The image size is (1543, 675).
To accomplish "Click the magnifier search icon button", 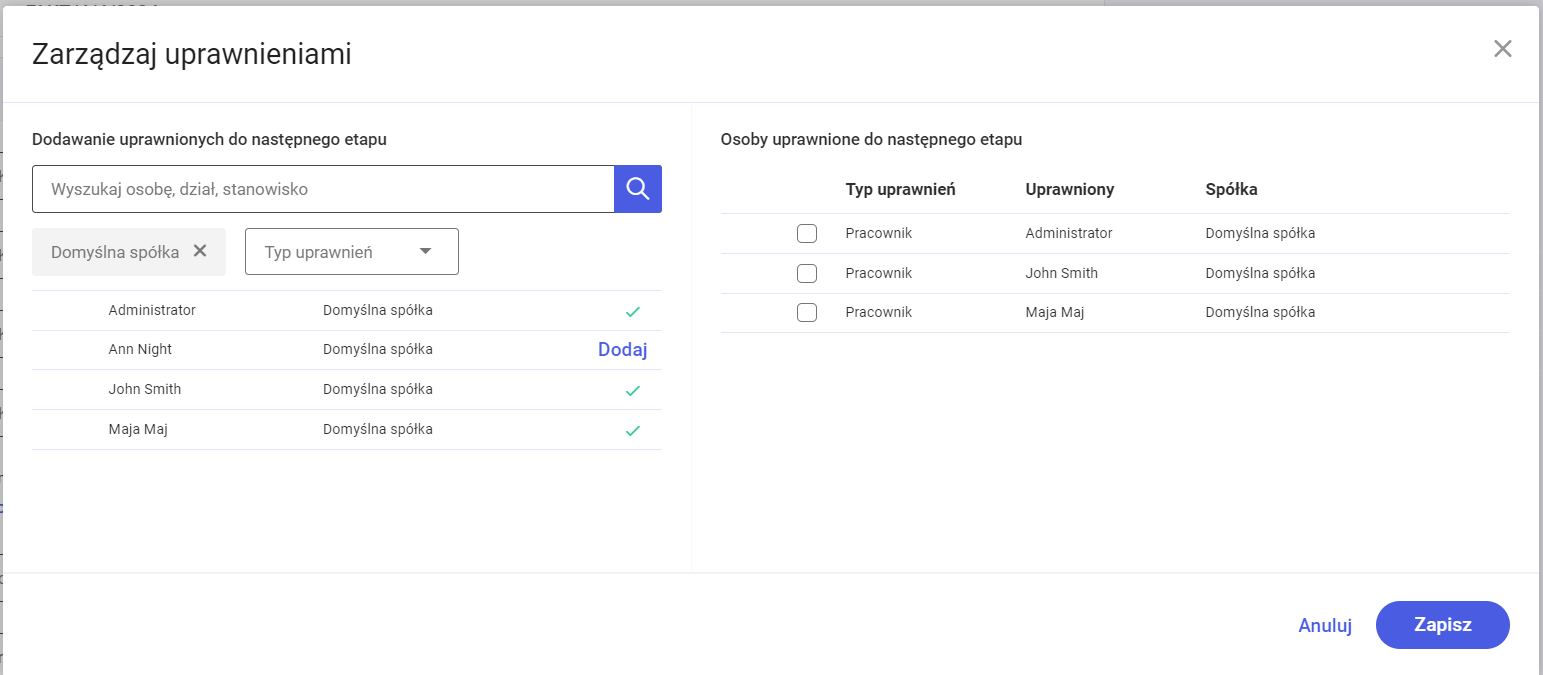I will [637, 189].
